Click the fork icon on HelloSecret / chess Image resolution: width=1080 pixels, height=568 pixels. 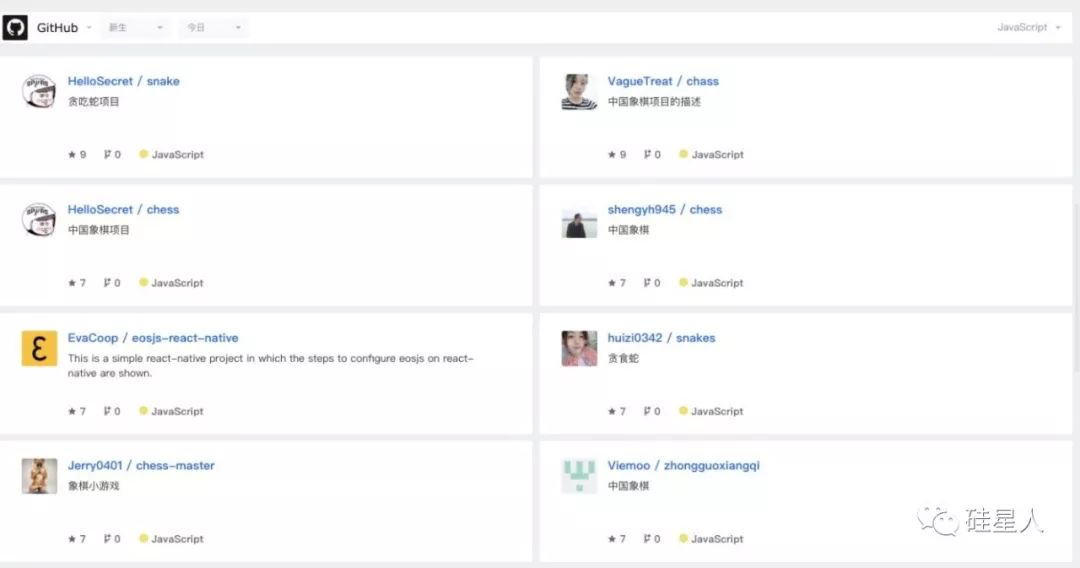tap(107, 282)
